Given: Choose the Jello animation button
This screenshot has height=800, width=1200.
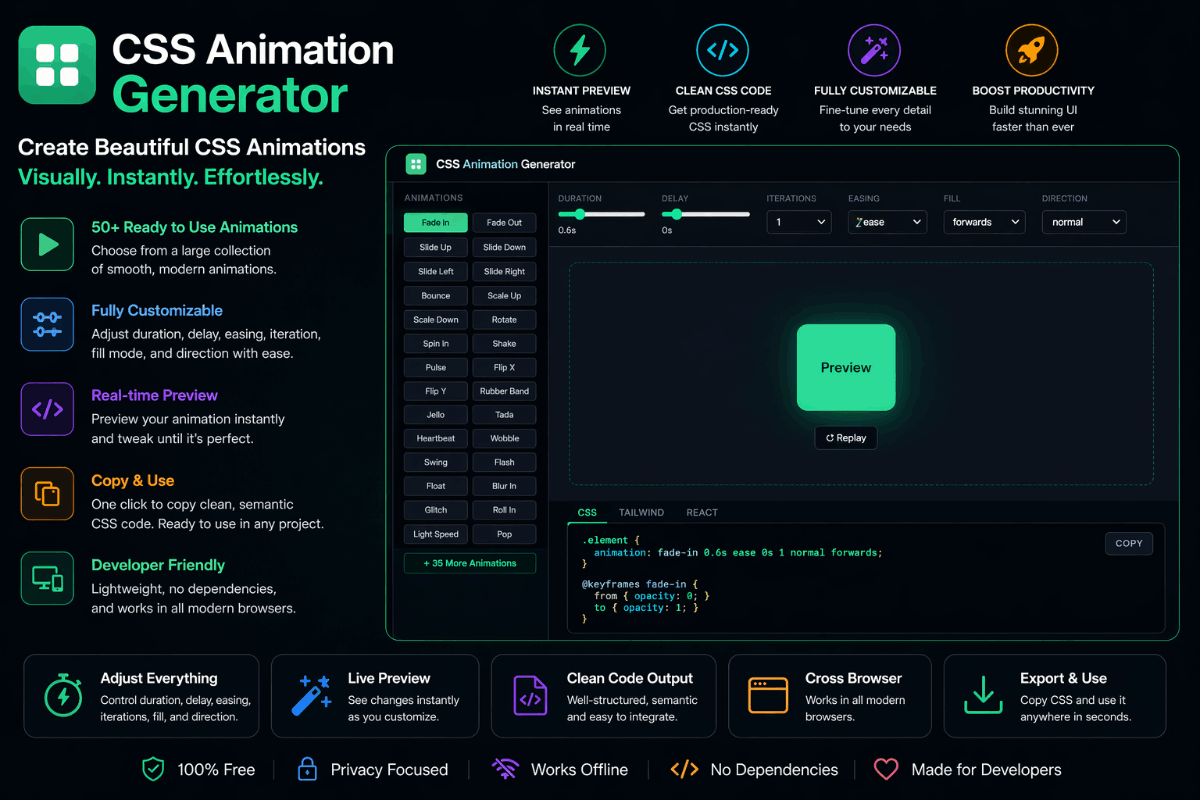Looking at the screenshot, I should click(x=436, y=414).
